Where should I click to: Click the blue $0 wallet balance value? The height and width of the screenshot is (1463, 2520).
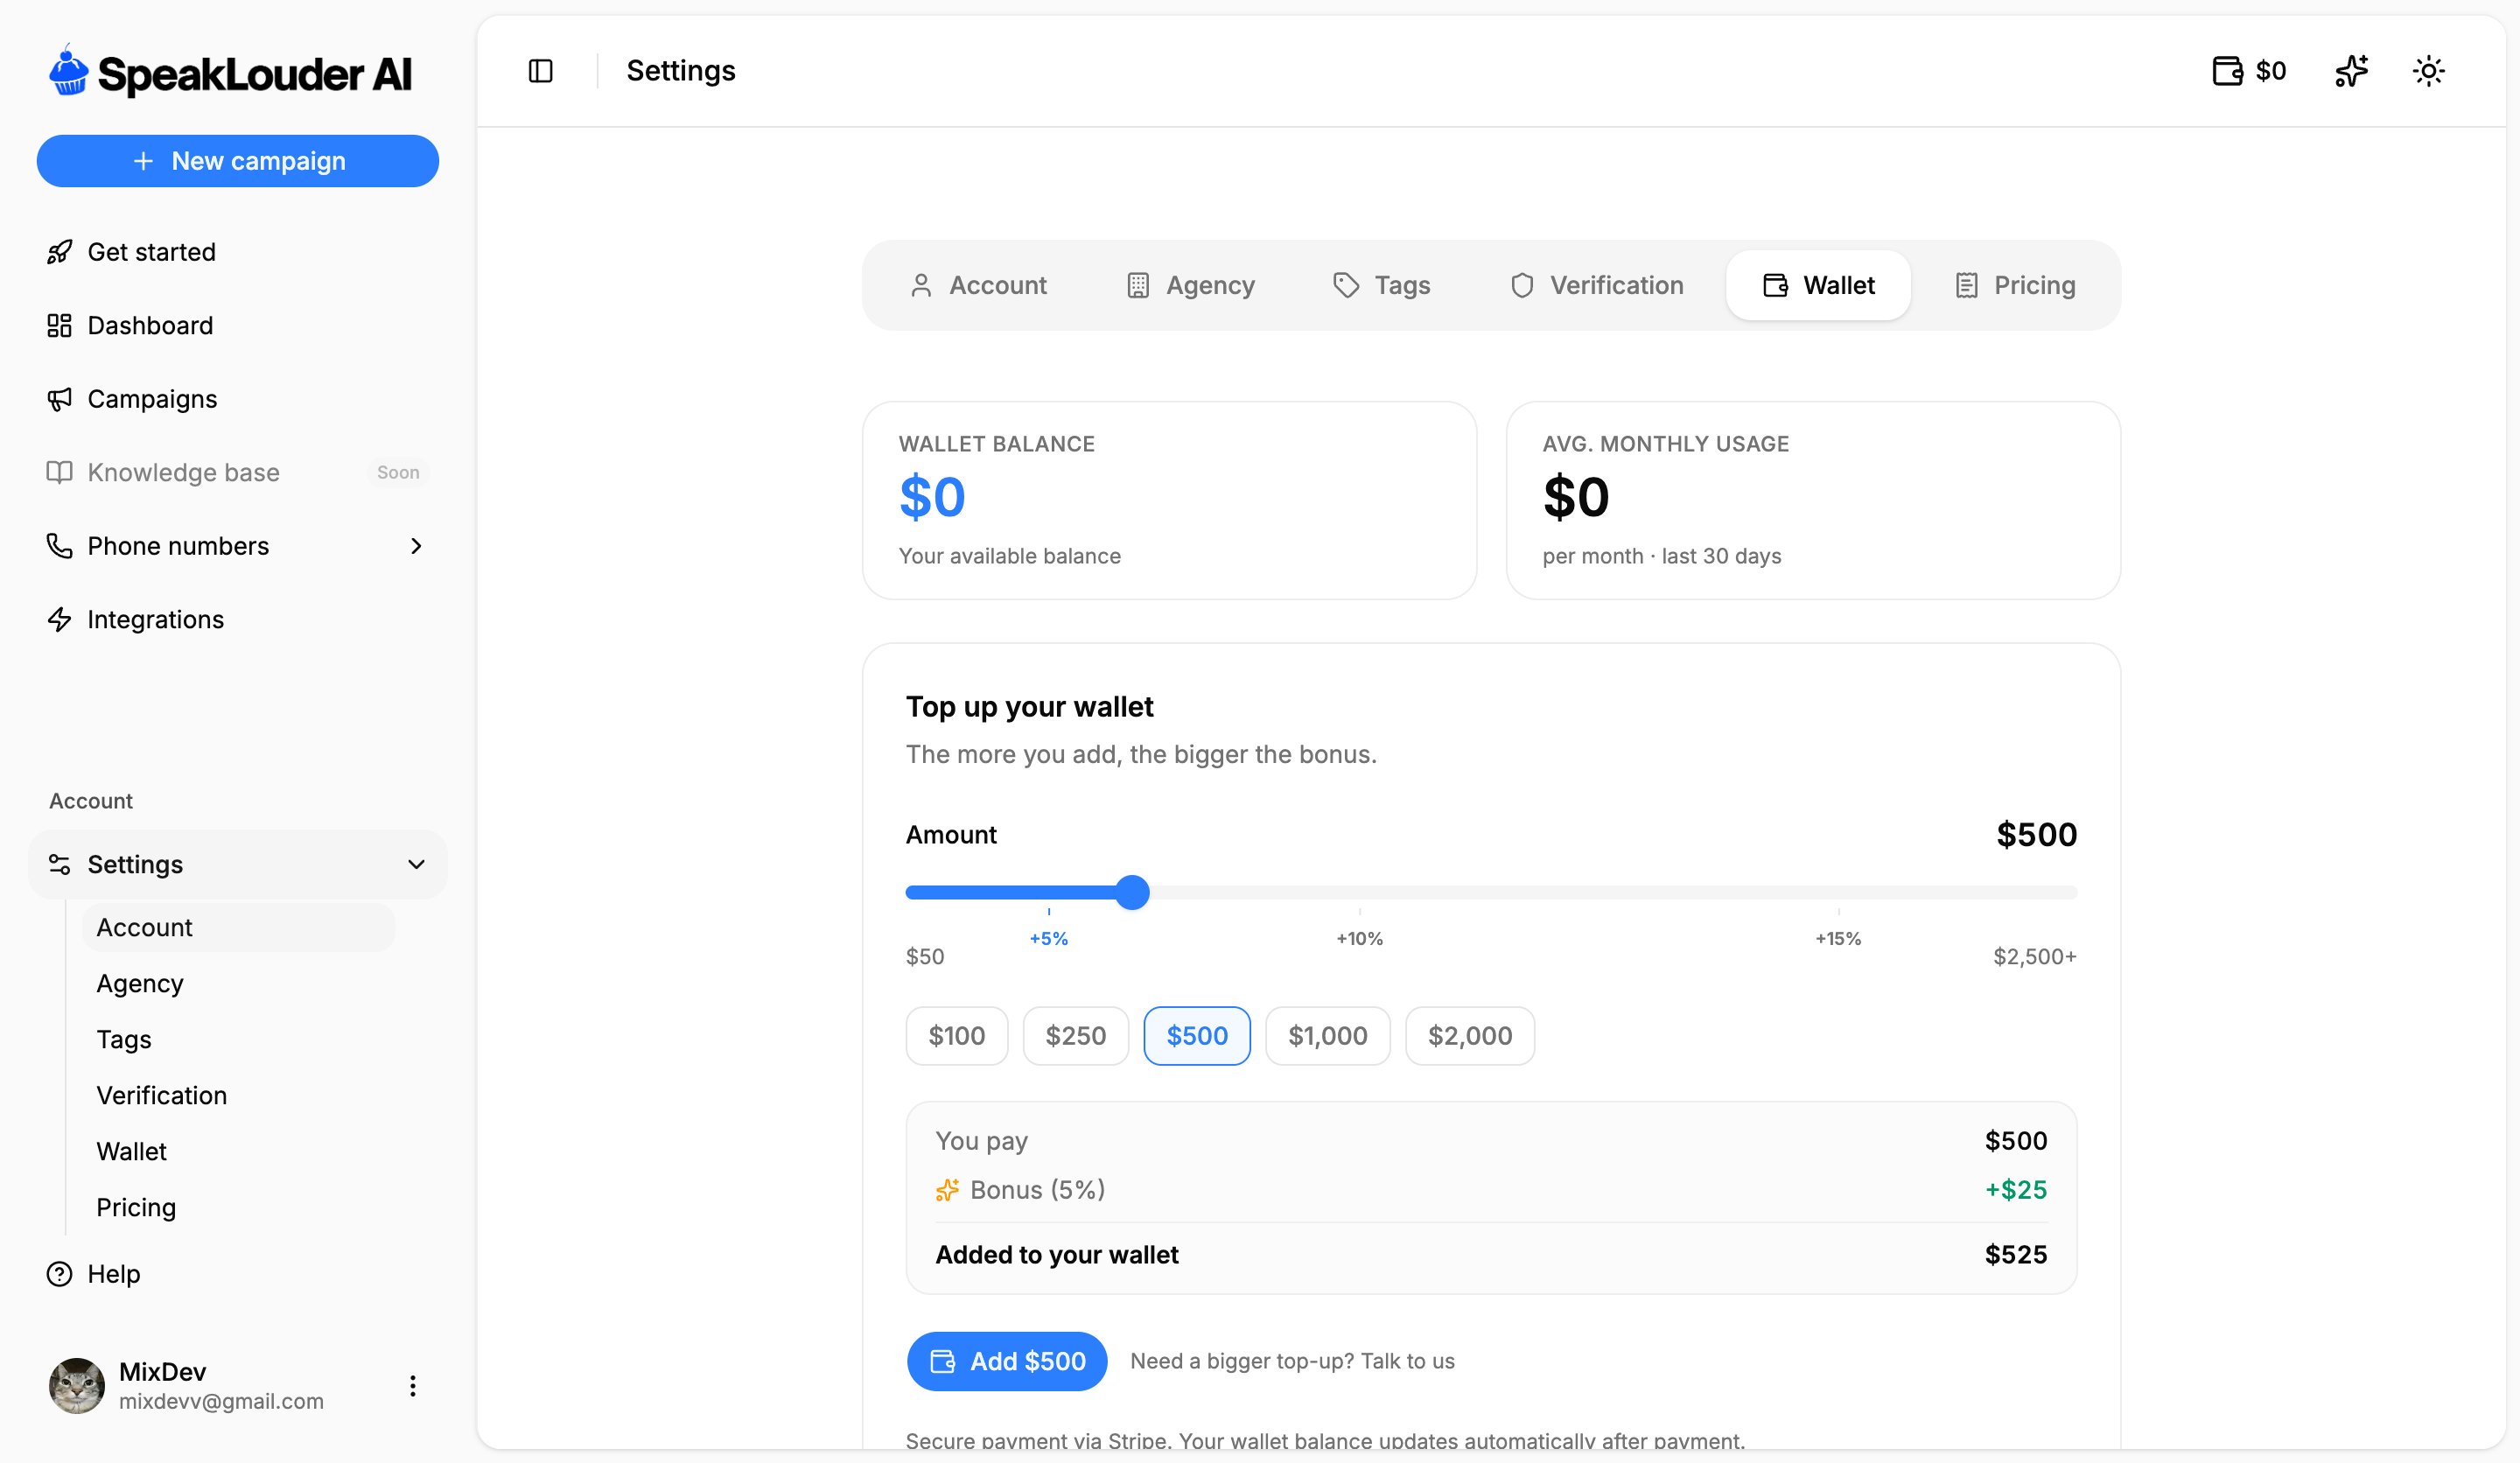pyautogui.click(x=932, y=497)
